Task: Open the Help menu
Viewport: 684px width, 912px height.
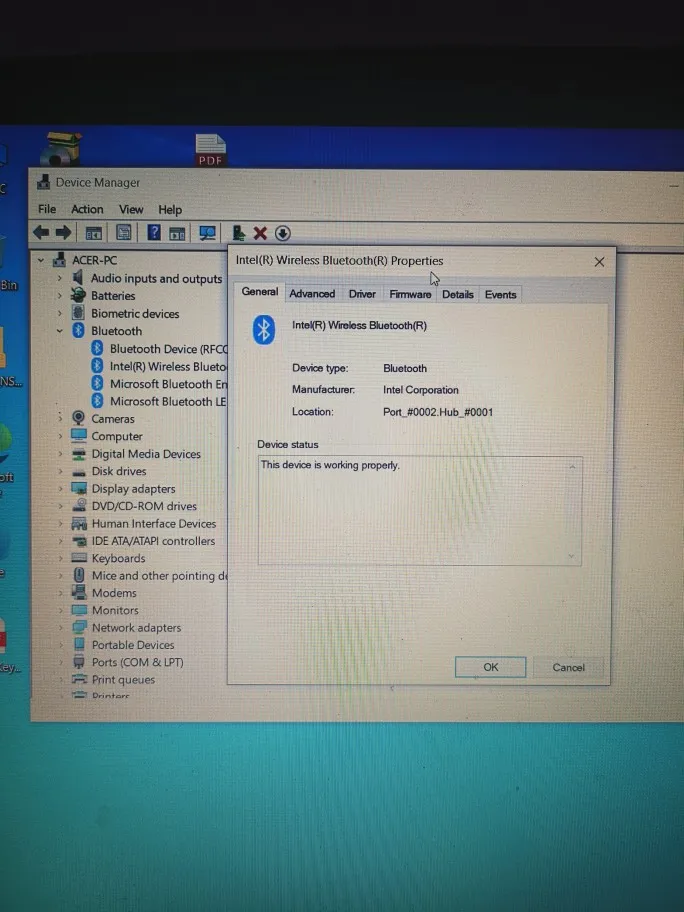Action: (170, 209)
